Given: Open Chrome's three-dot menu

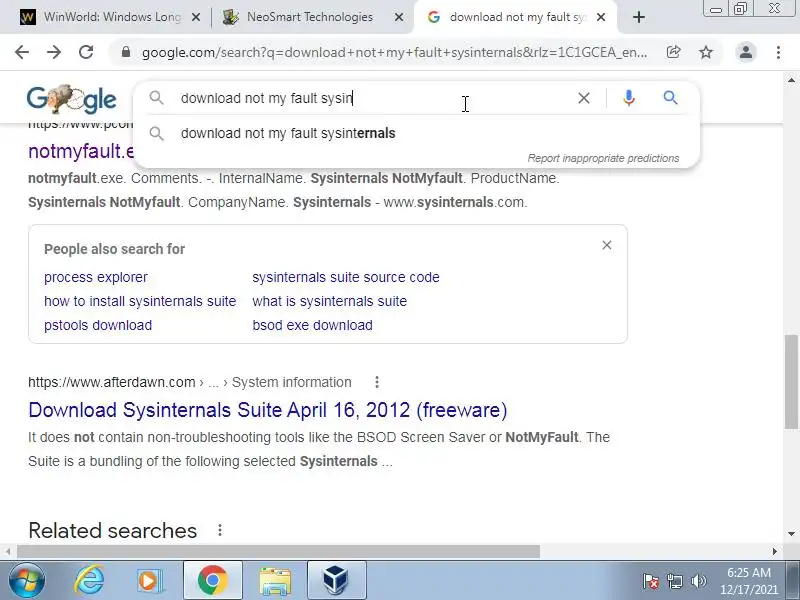Looking at the screenshot, I should (x=778, y=52).
